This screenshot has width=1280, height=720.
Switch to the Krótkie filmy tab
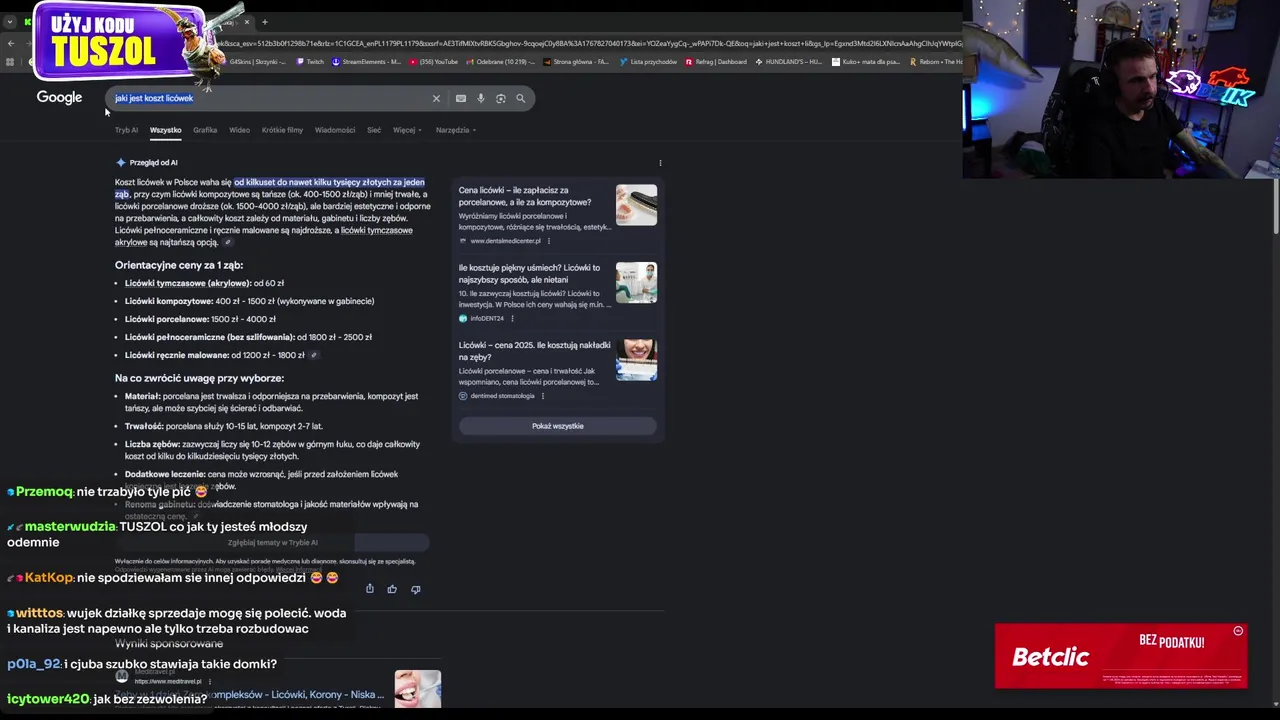282,130
